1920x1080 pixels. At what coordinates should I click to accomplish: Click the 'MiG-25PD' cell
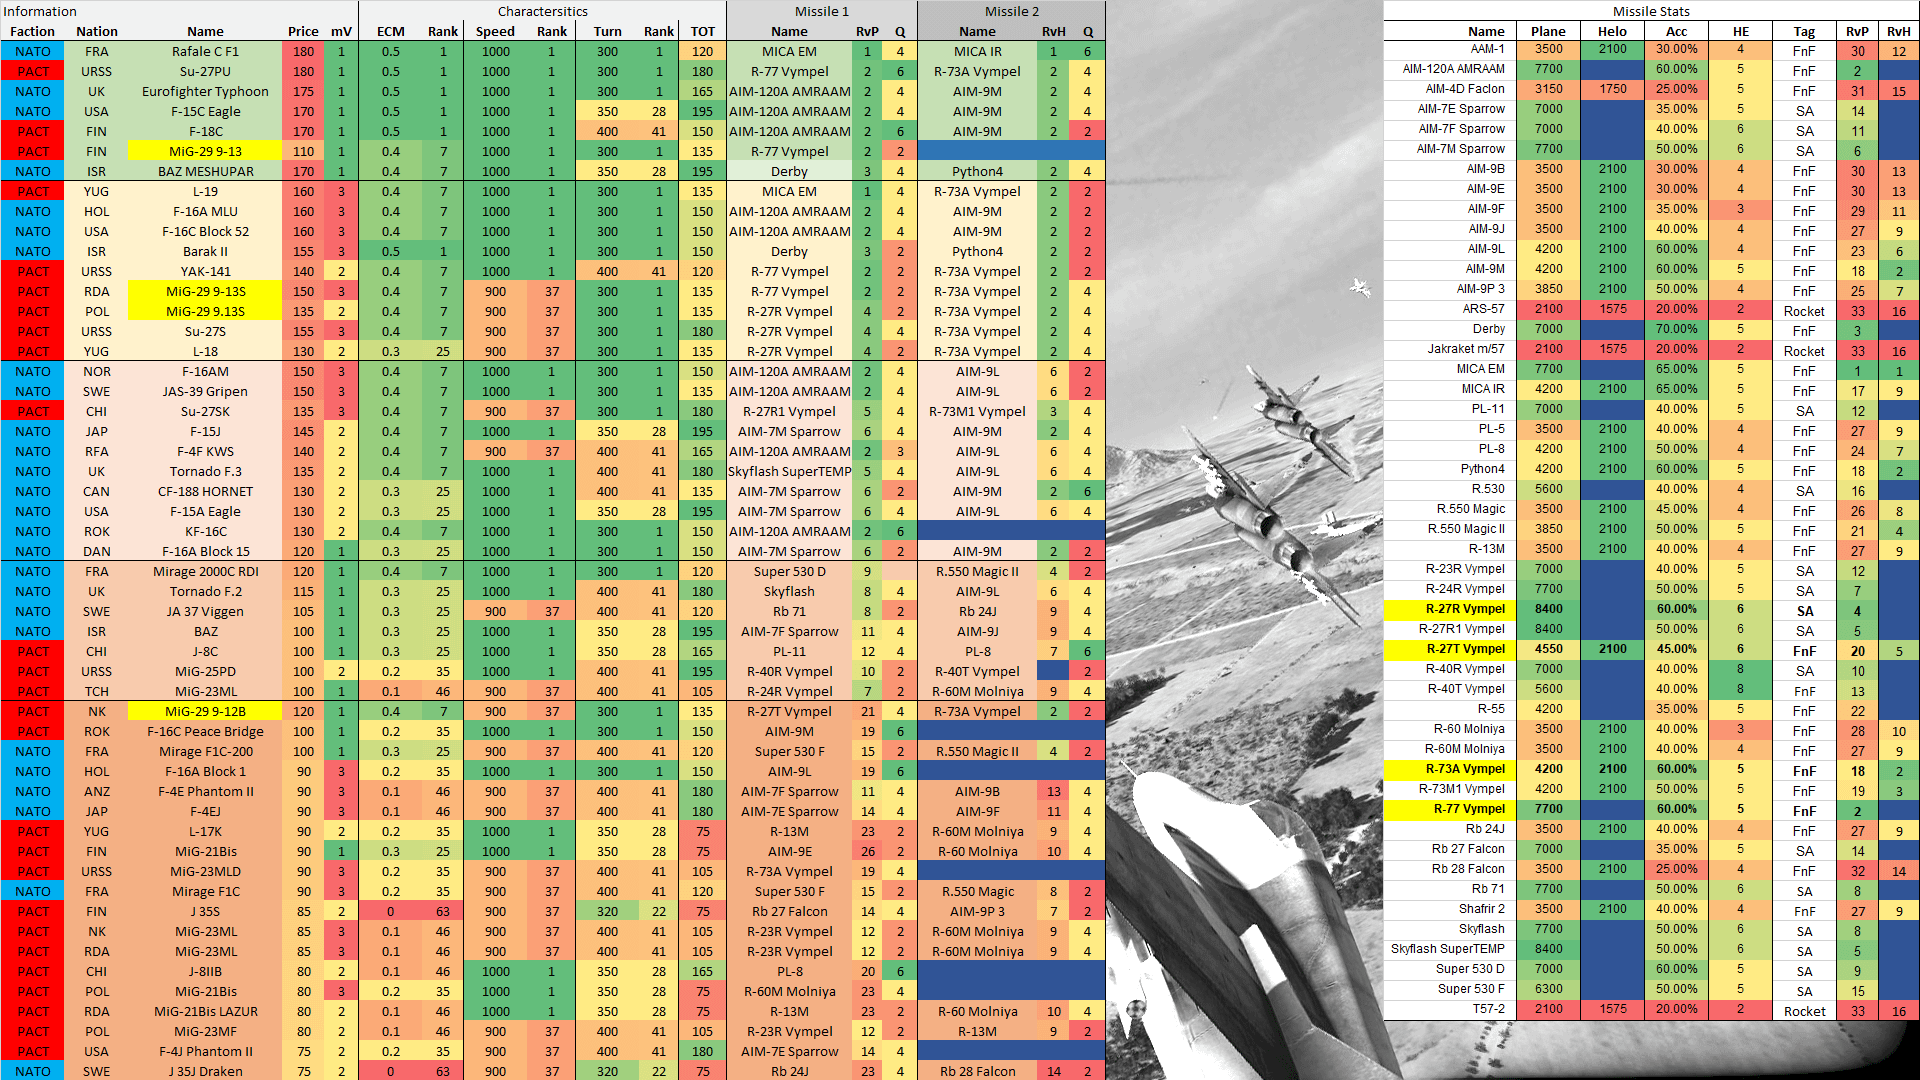point(205,671)
